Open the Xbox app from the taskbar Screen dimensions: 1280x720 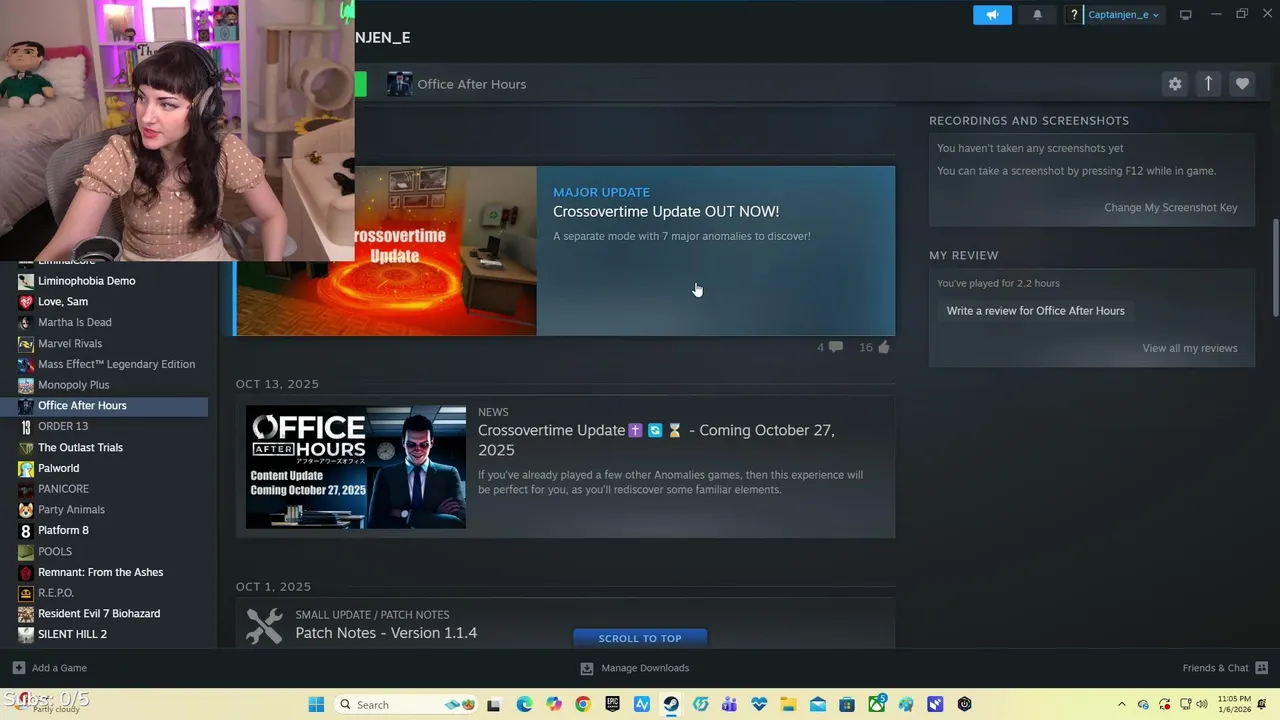[x=876, y=704]
